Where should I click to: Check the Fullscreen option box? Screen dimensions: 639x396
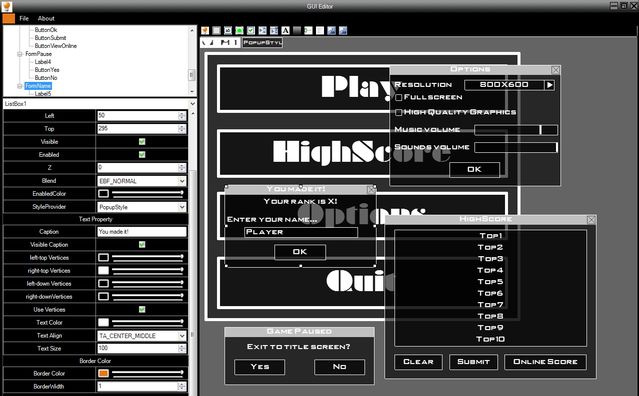(399, 97)
